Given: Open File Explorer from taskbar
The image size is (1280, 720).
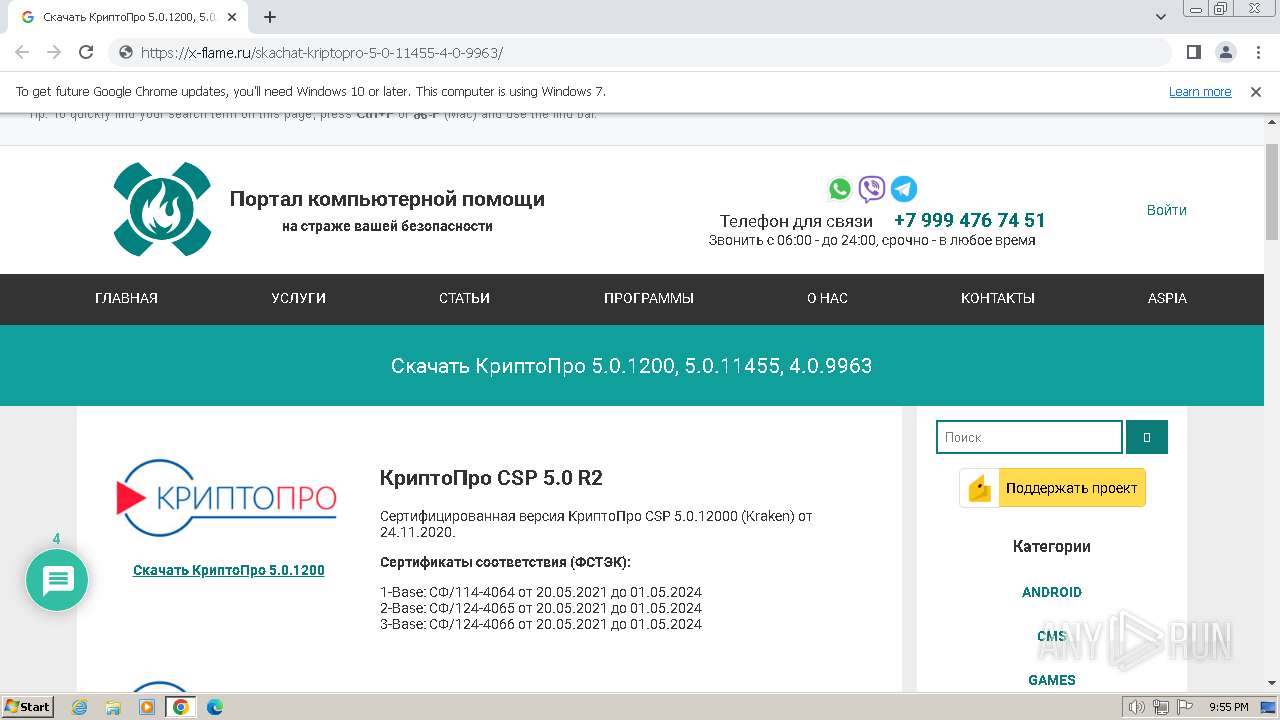Looking at the screenshot, I should 113,707.
